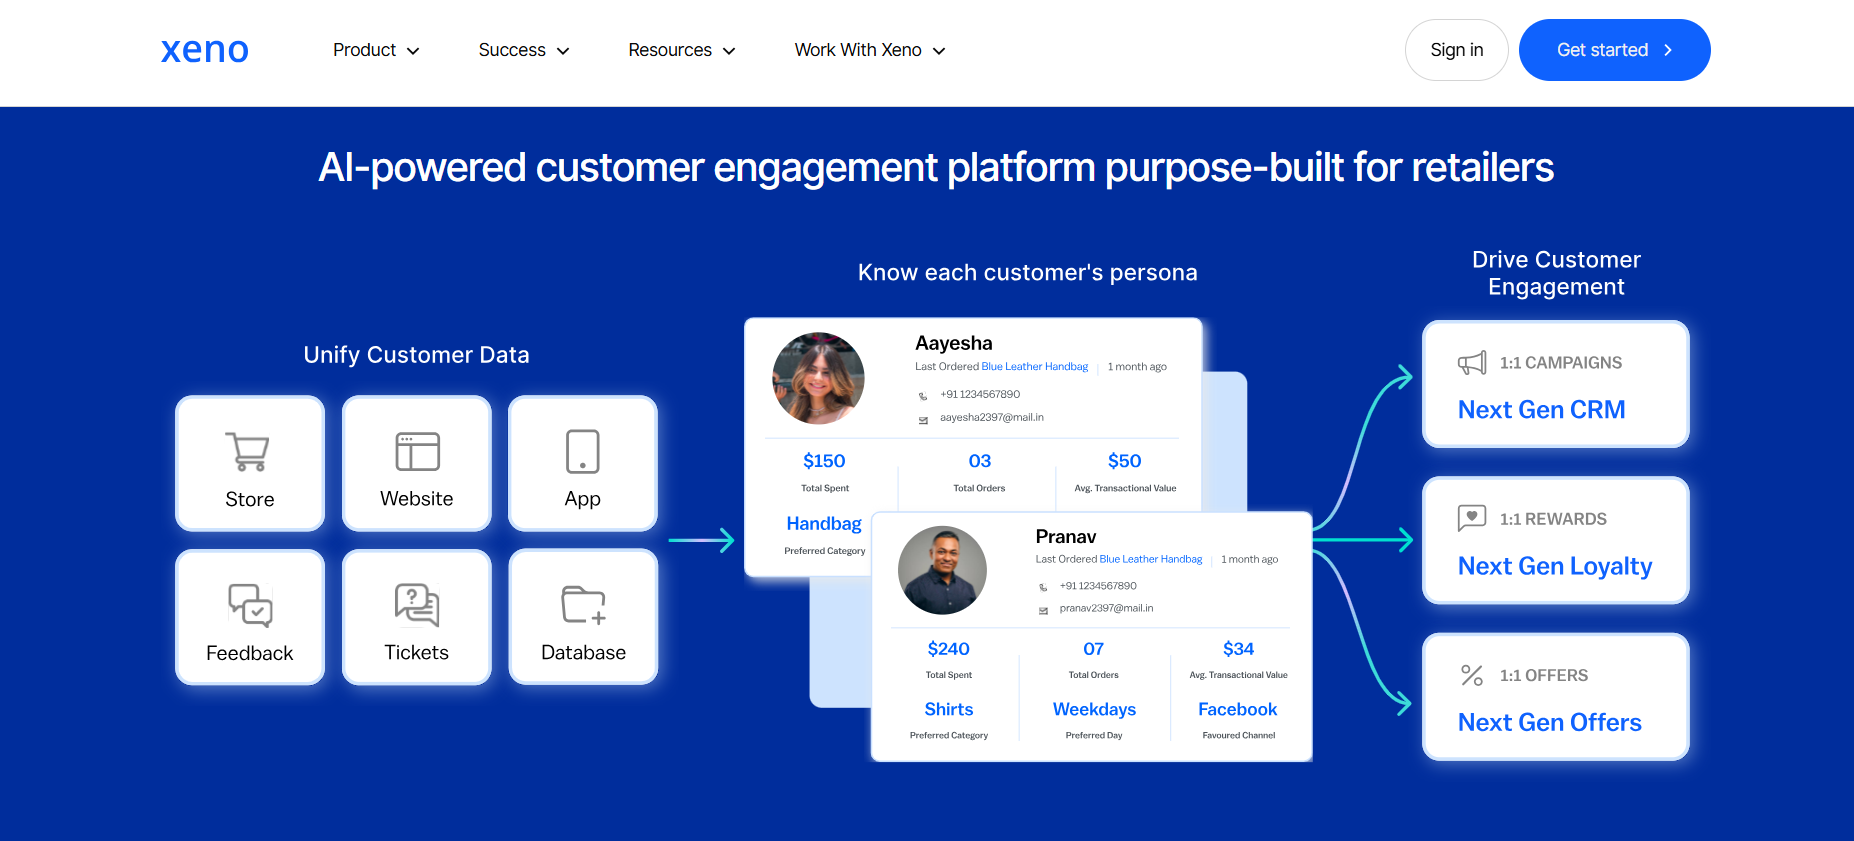Expand the Product dropdown menu
1854x841 pixels.
click(x=376, y=50)
